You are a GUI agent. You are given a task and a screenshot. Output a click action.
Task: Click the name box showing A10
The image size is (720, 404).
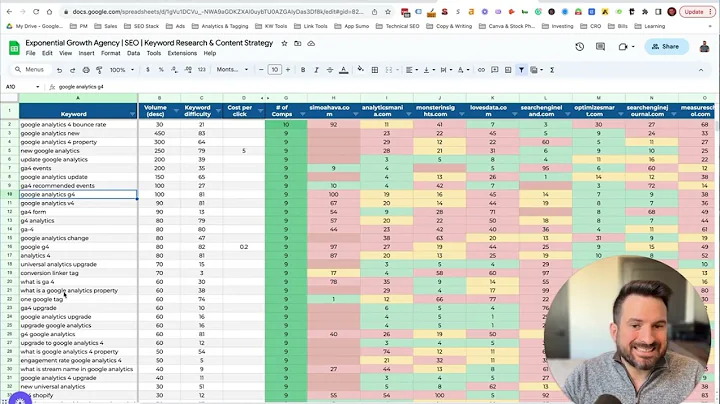(x=22, y=87)
